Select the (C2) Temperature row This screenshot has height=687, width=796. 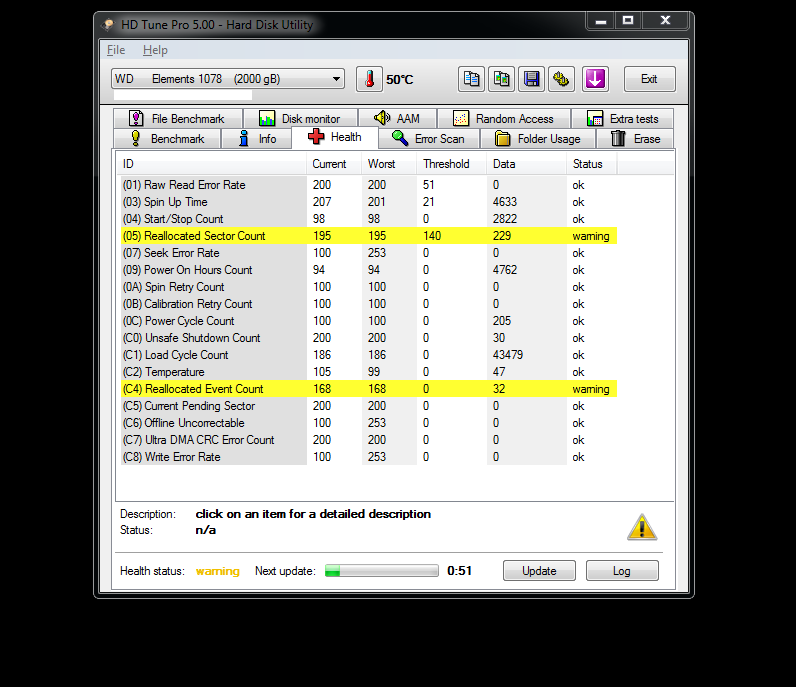[x=369, y=372]
